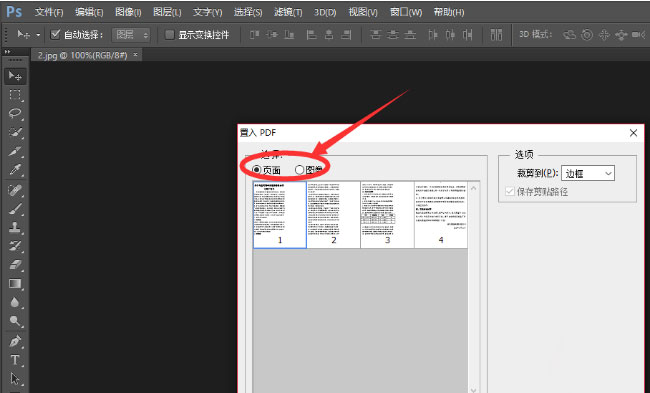Select the History Brush tool
This screenshot has width=650, height=393.
pyautogui.click(x=15, y=246)
